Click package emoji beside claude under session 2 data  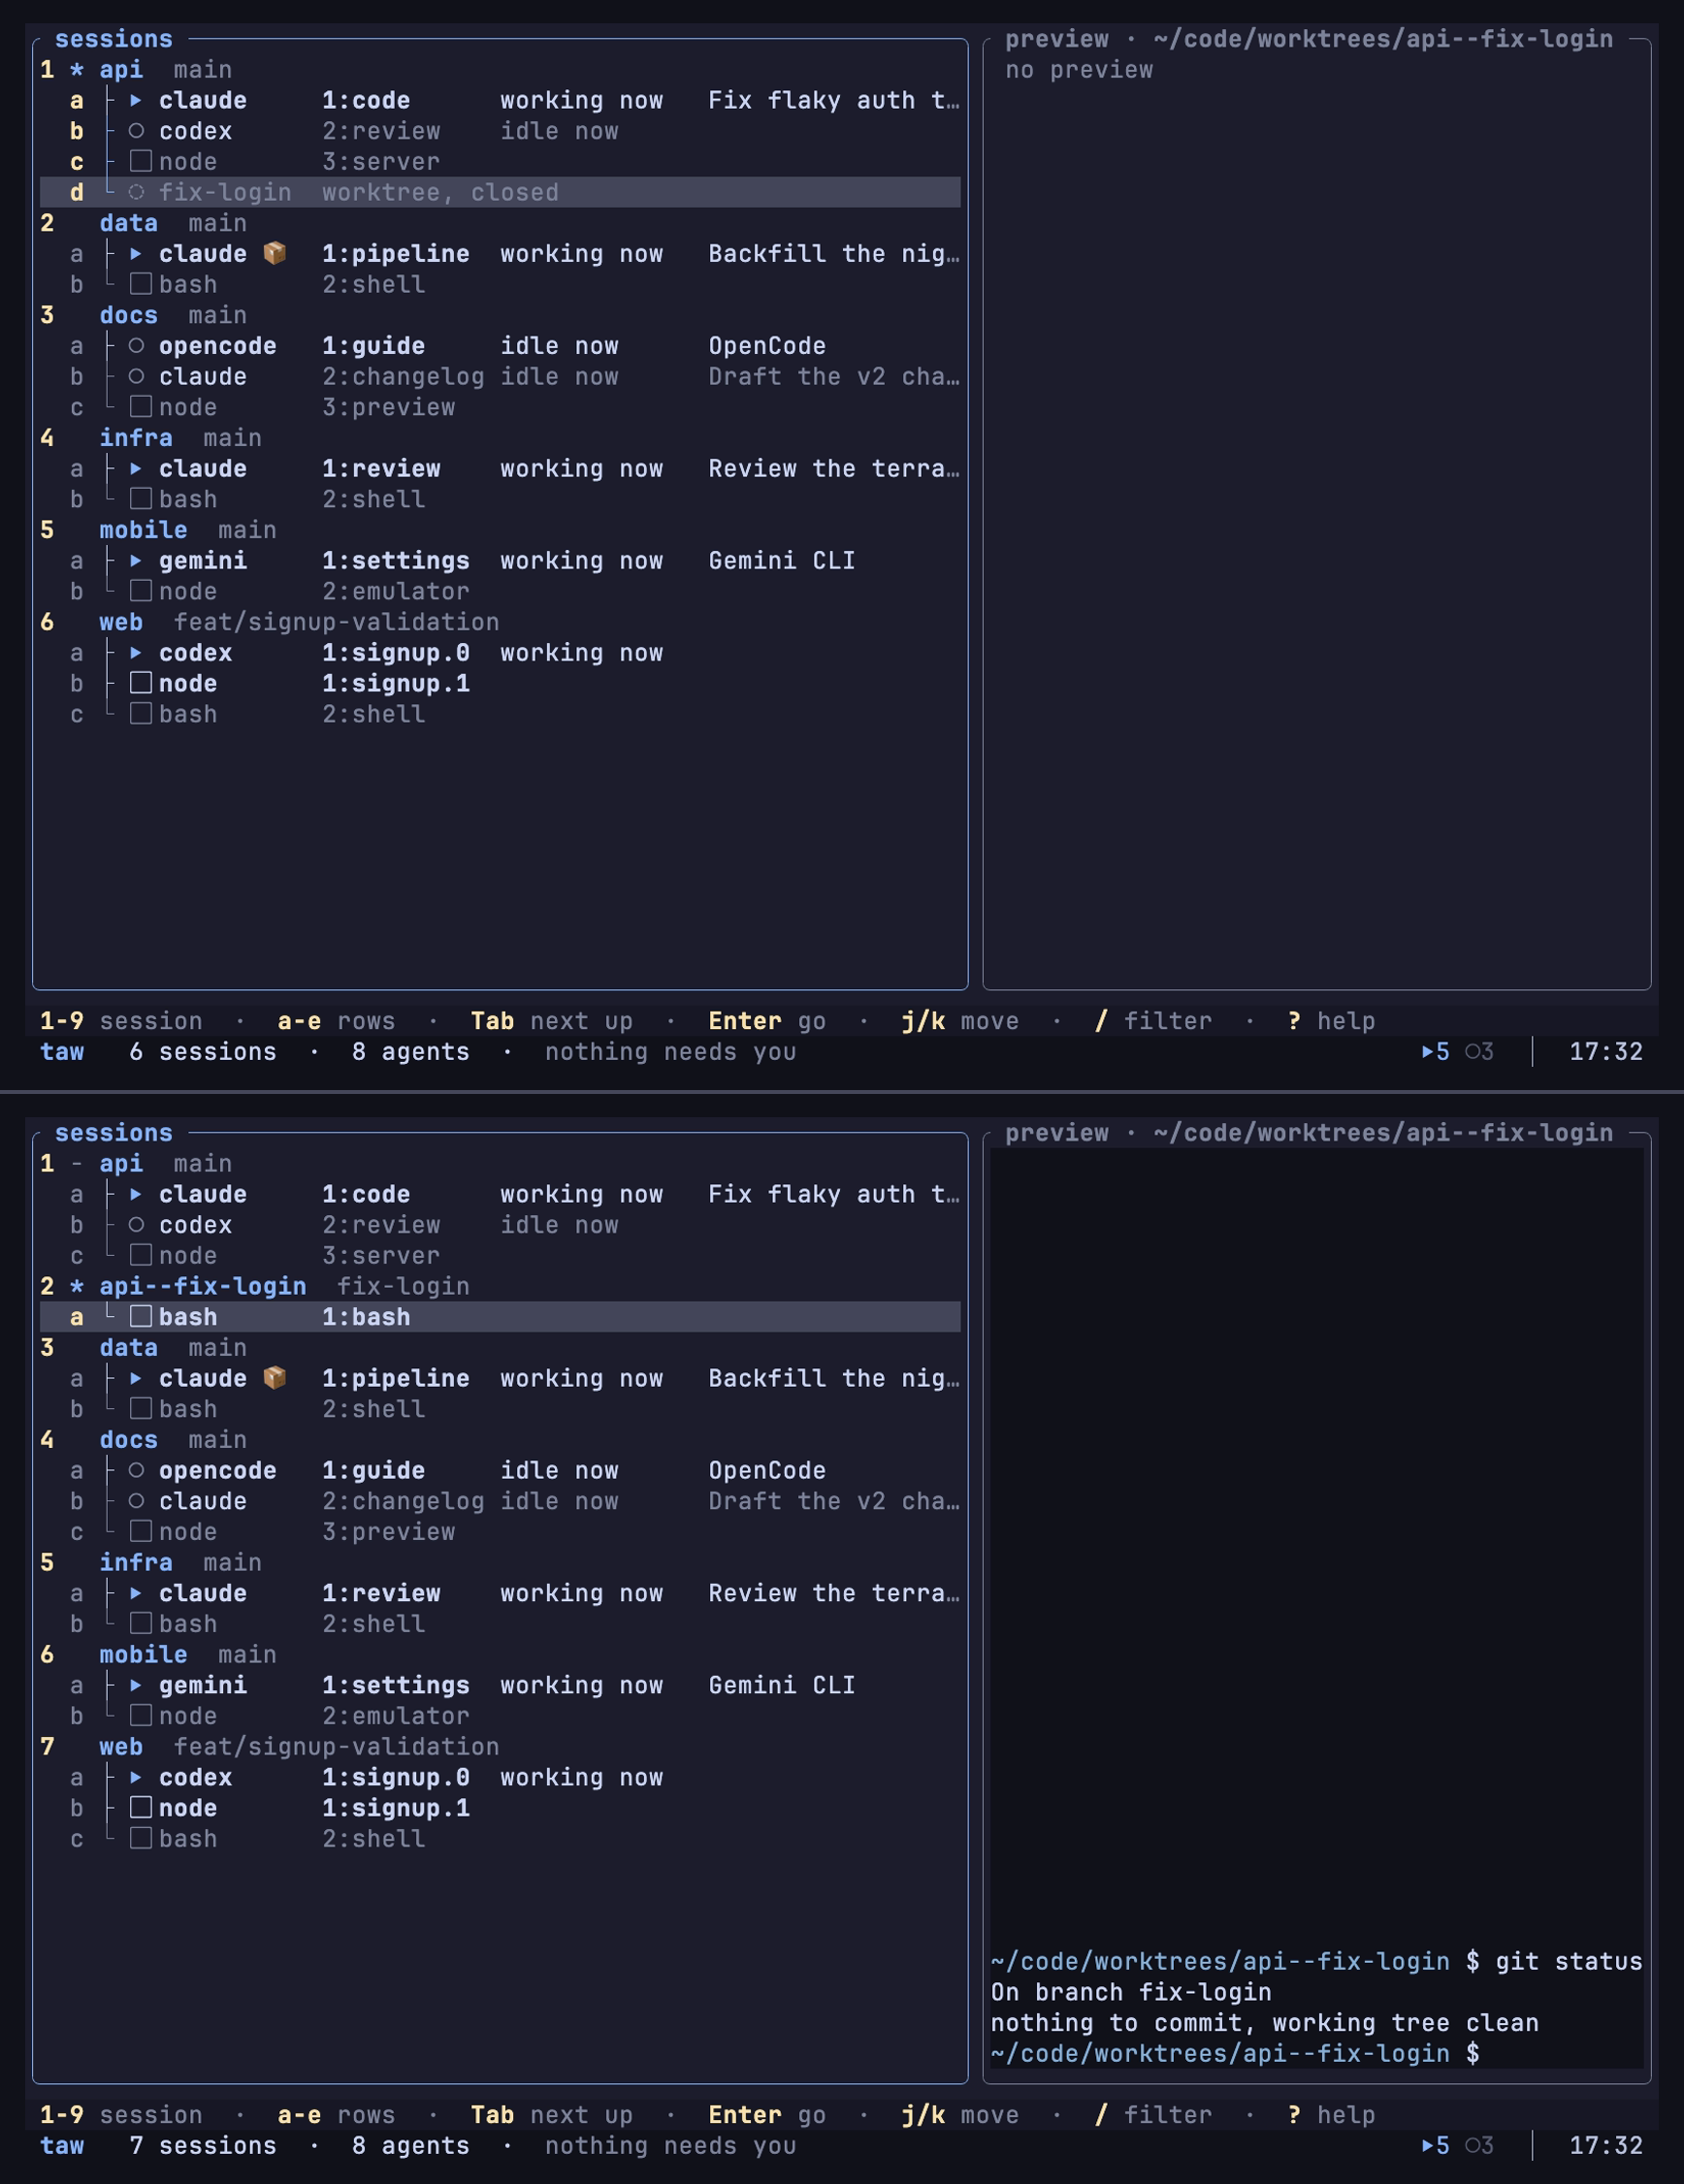tap(274, 254)
